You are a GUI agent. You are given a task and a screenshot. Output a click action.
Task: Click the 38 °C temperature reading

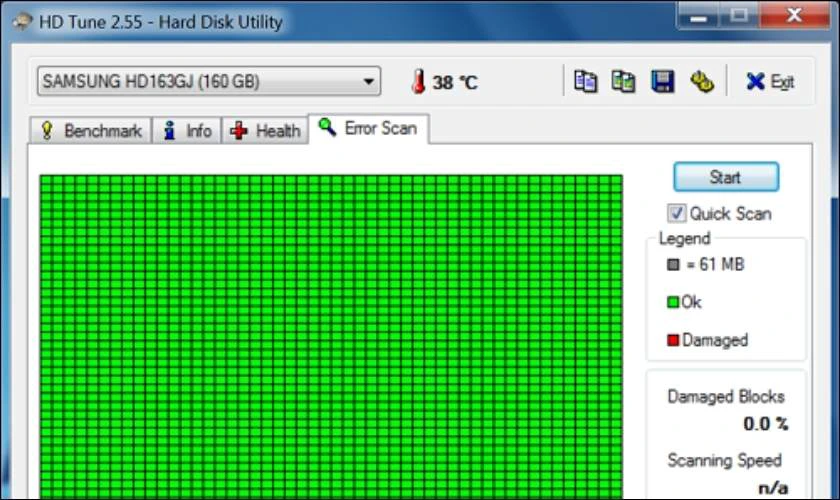[455, 83]
